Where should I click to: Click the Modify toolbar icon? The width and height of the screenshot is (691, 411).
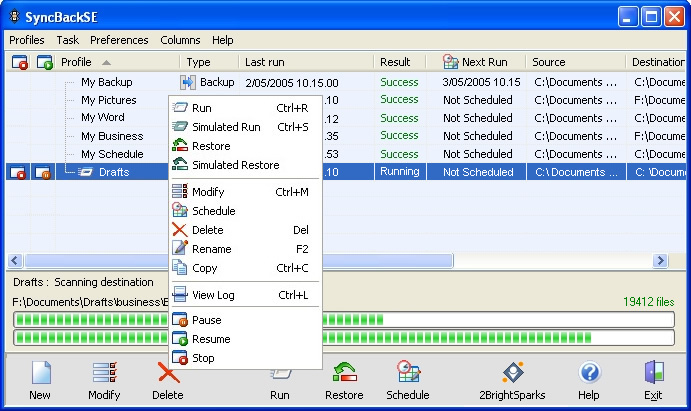click(x=105, y=372)
